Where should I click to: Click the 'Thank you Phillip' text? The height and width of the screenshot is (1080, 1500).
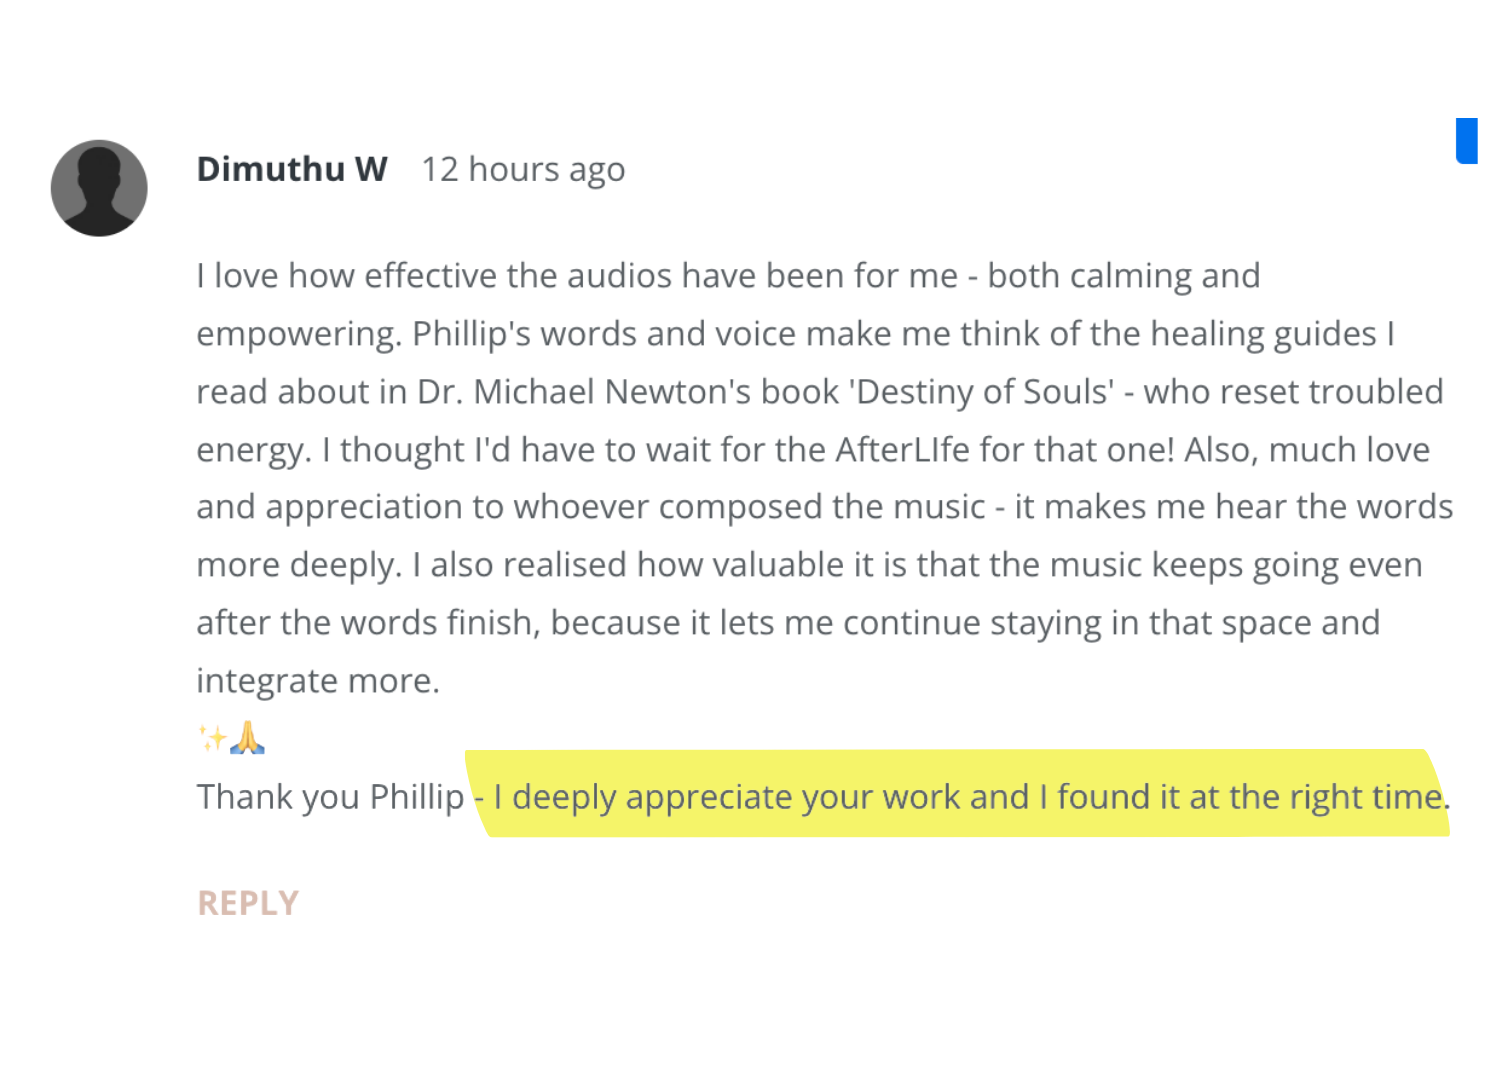point(330,797)
